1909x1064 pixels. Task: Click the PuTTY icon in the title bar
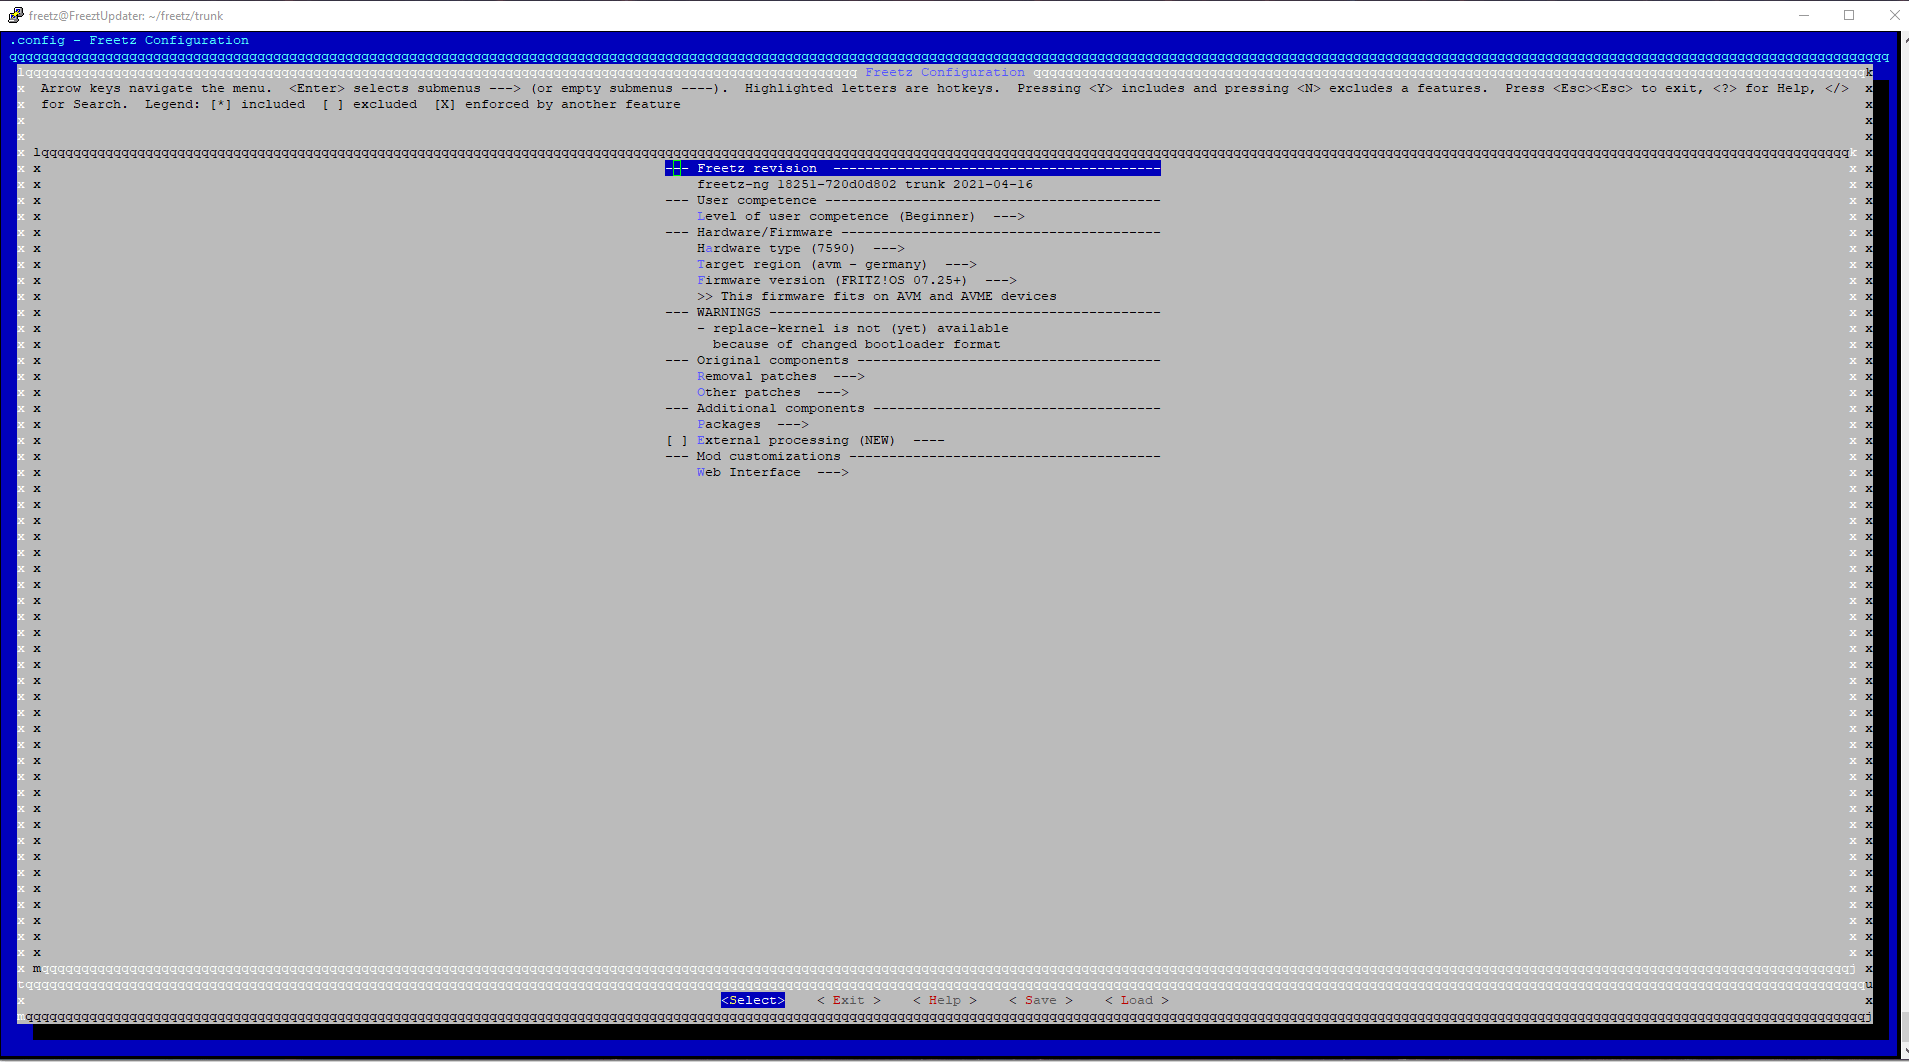[15, 15]
